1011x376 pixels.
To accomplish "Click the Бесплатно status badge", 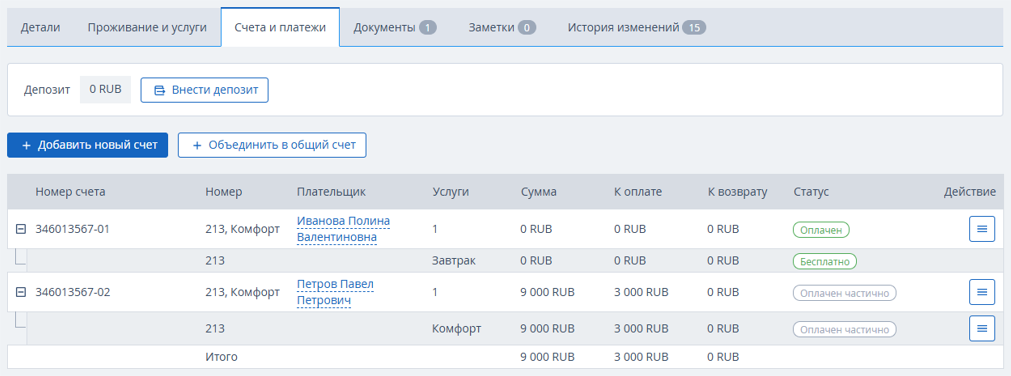I will tap(825, 261).
